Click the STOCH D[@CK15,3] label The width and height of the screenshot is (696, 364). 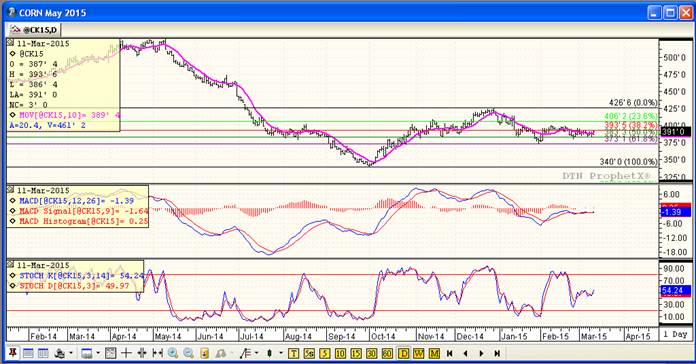(74, 286)
